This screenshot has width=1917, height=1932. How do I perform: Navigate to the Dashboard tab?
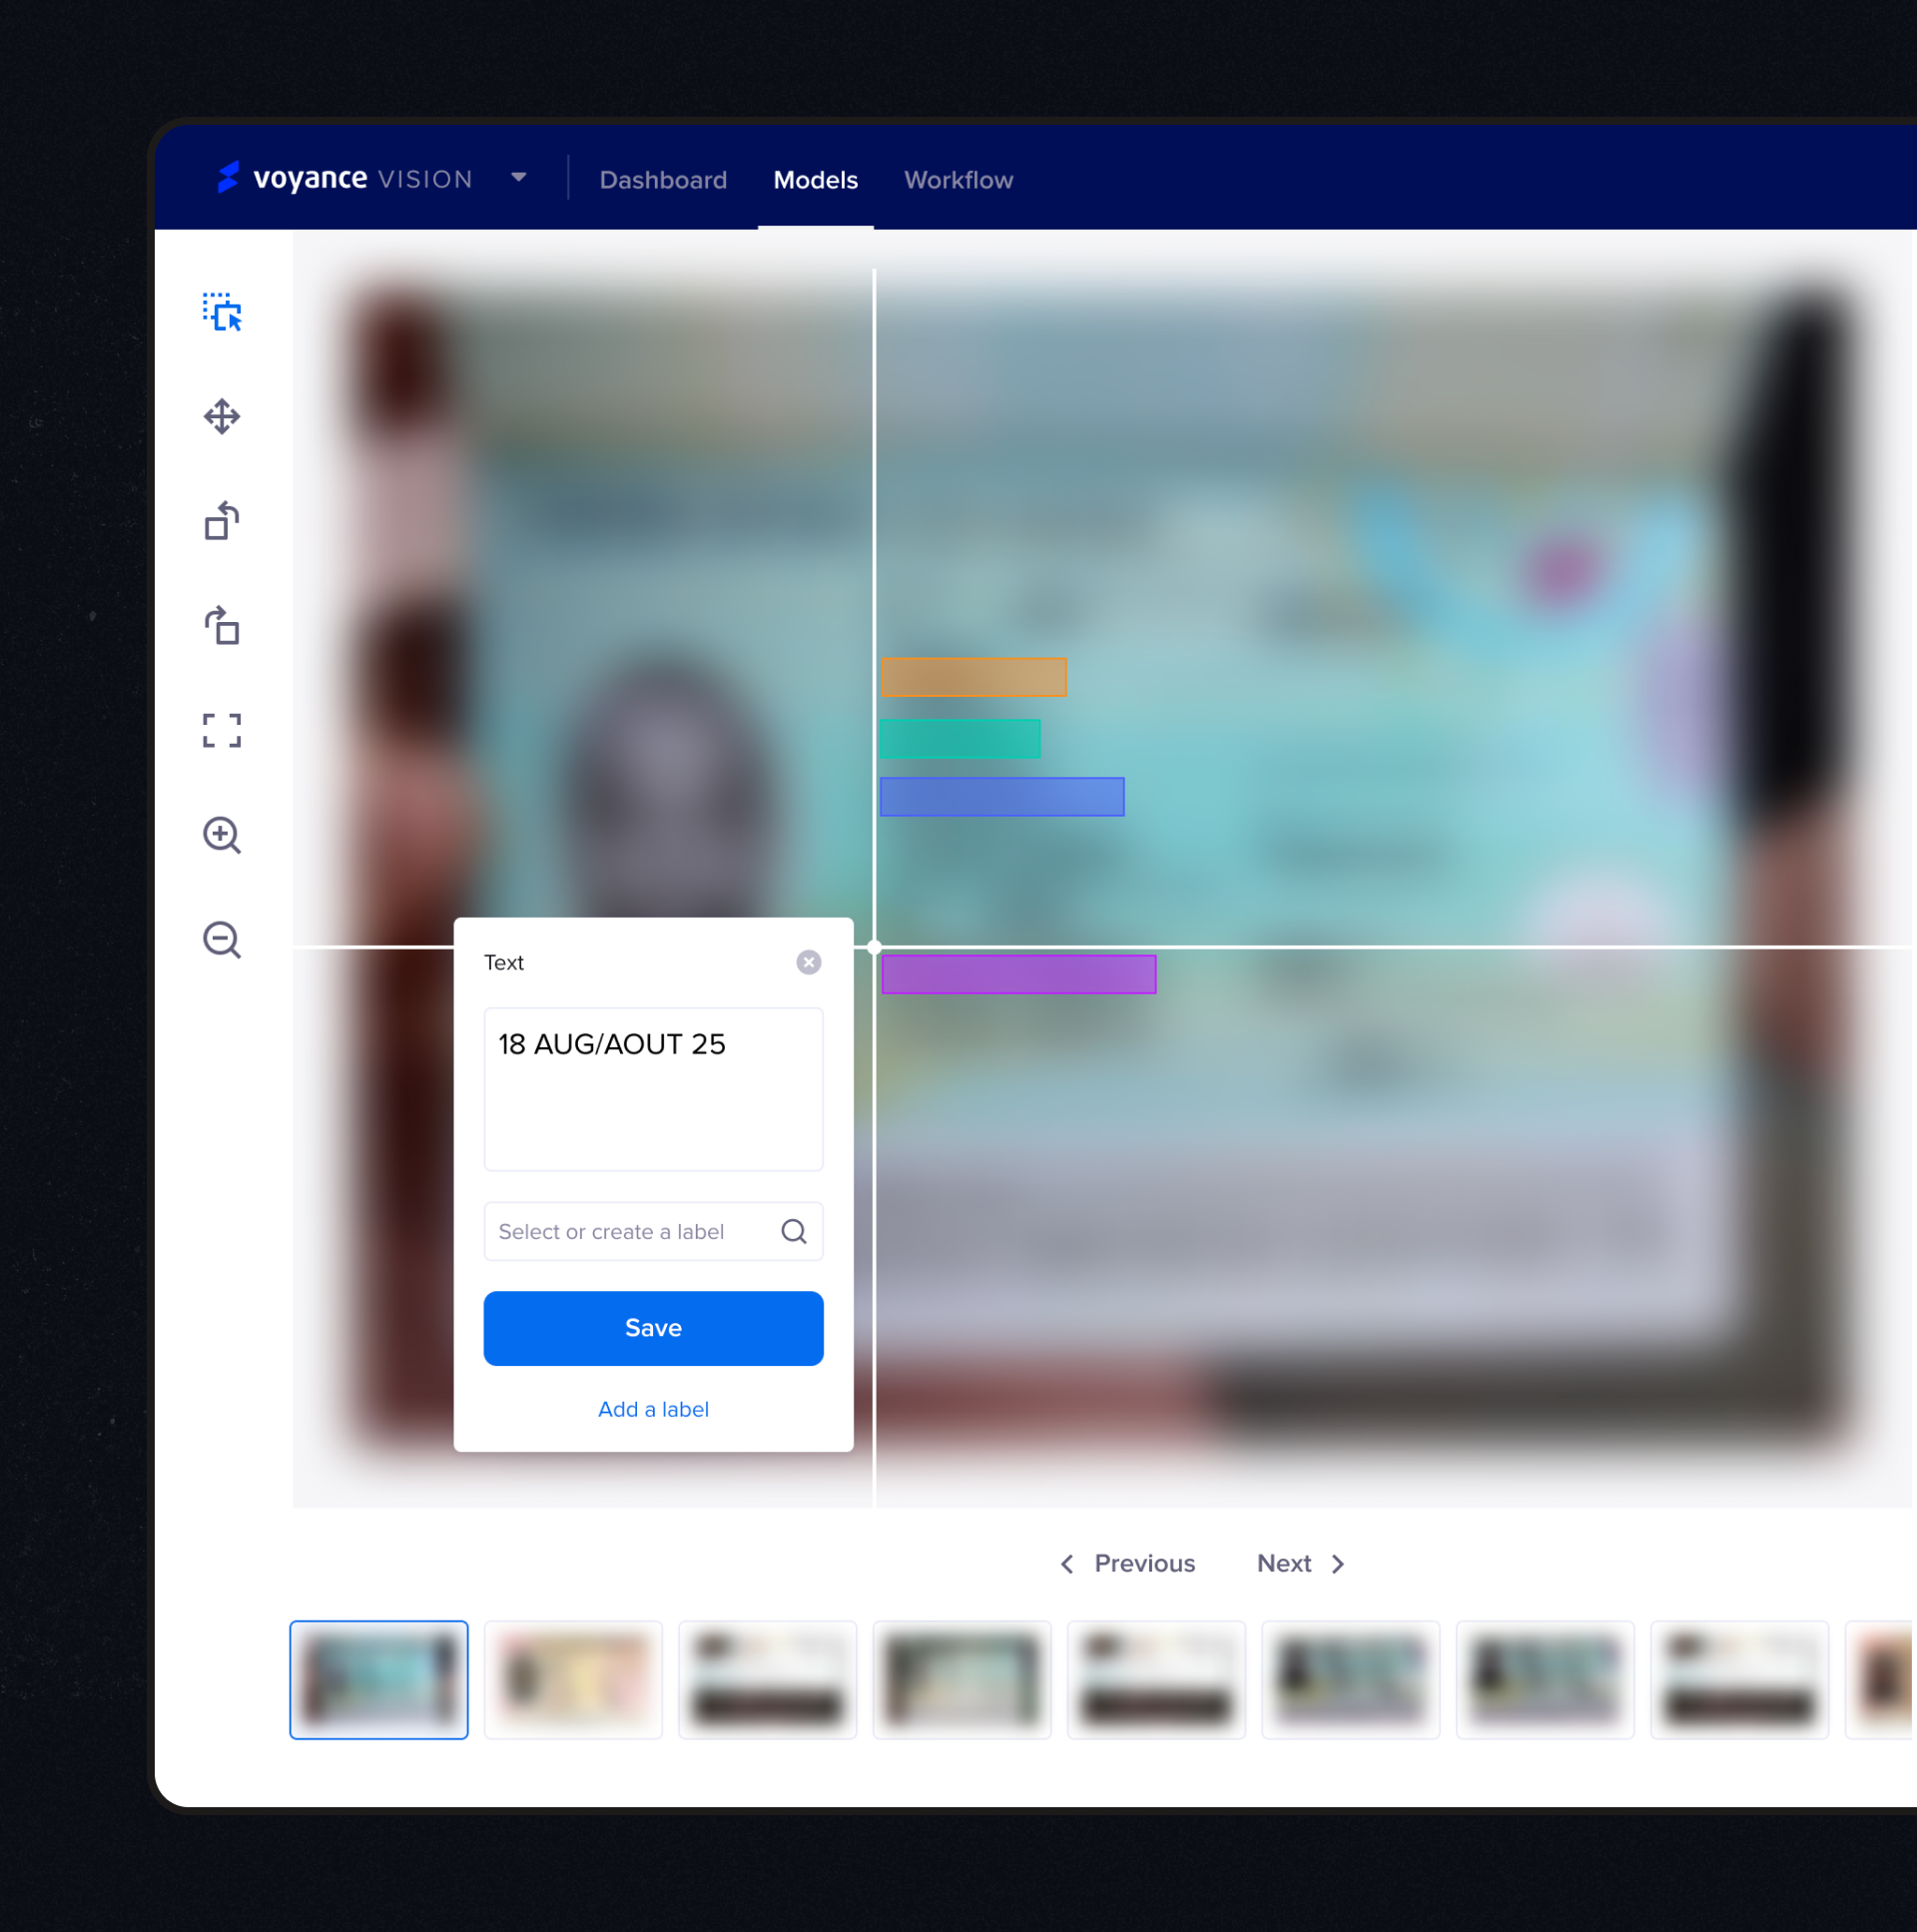(x=663, y=180)
